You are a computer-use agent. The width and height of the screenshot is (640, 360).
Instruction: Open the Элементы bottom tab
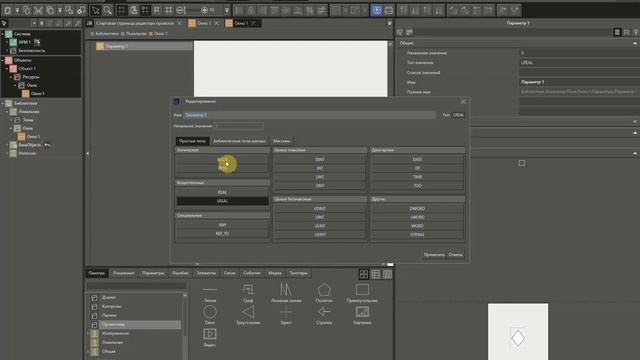coord(206,273)
